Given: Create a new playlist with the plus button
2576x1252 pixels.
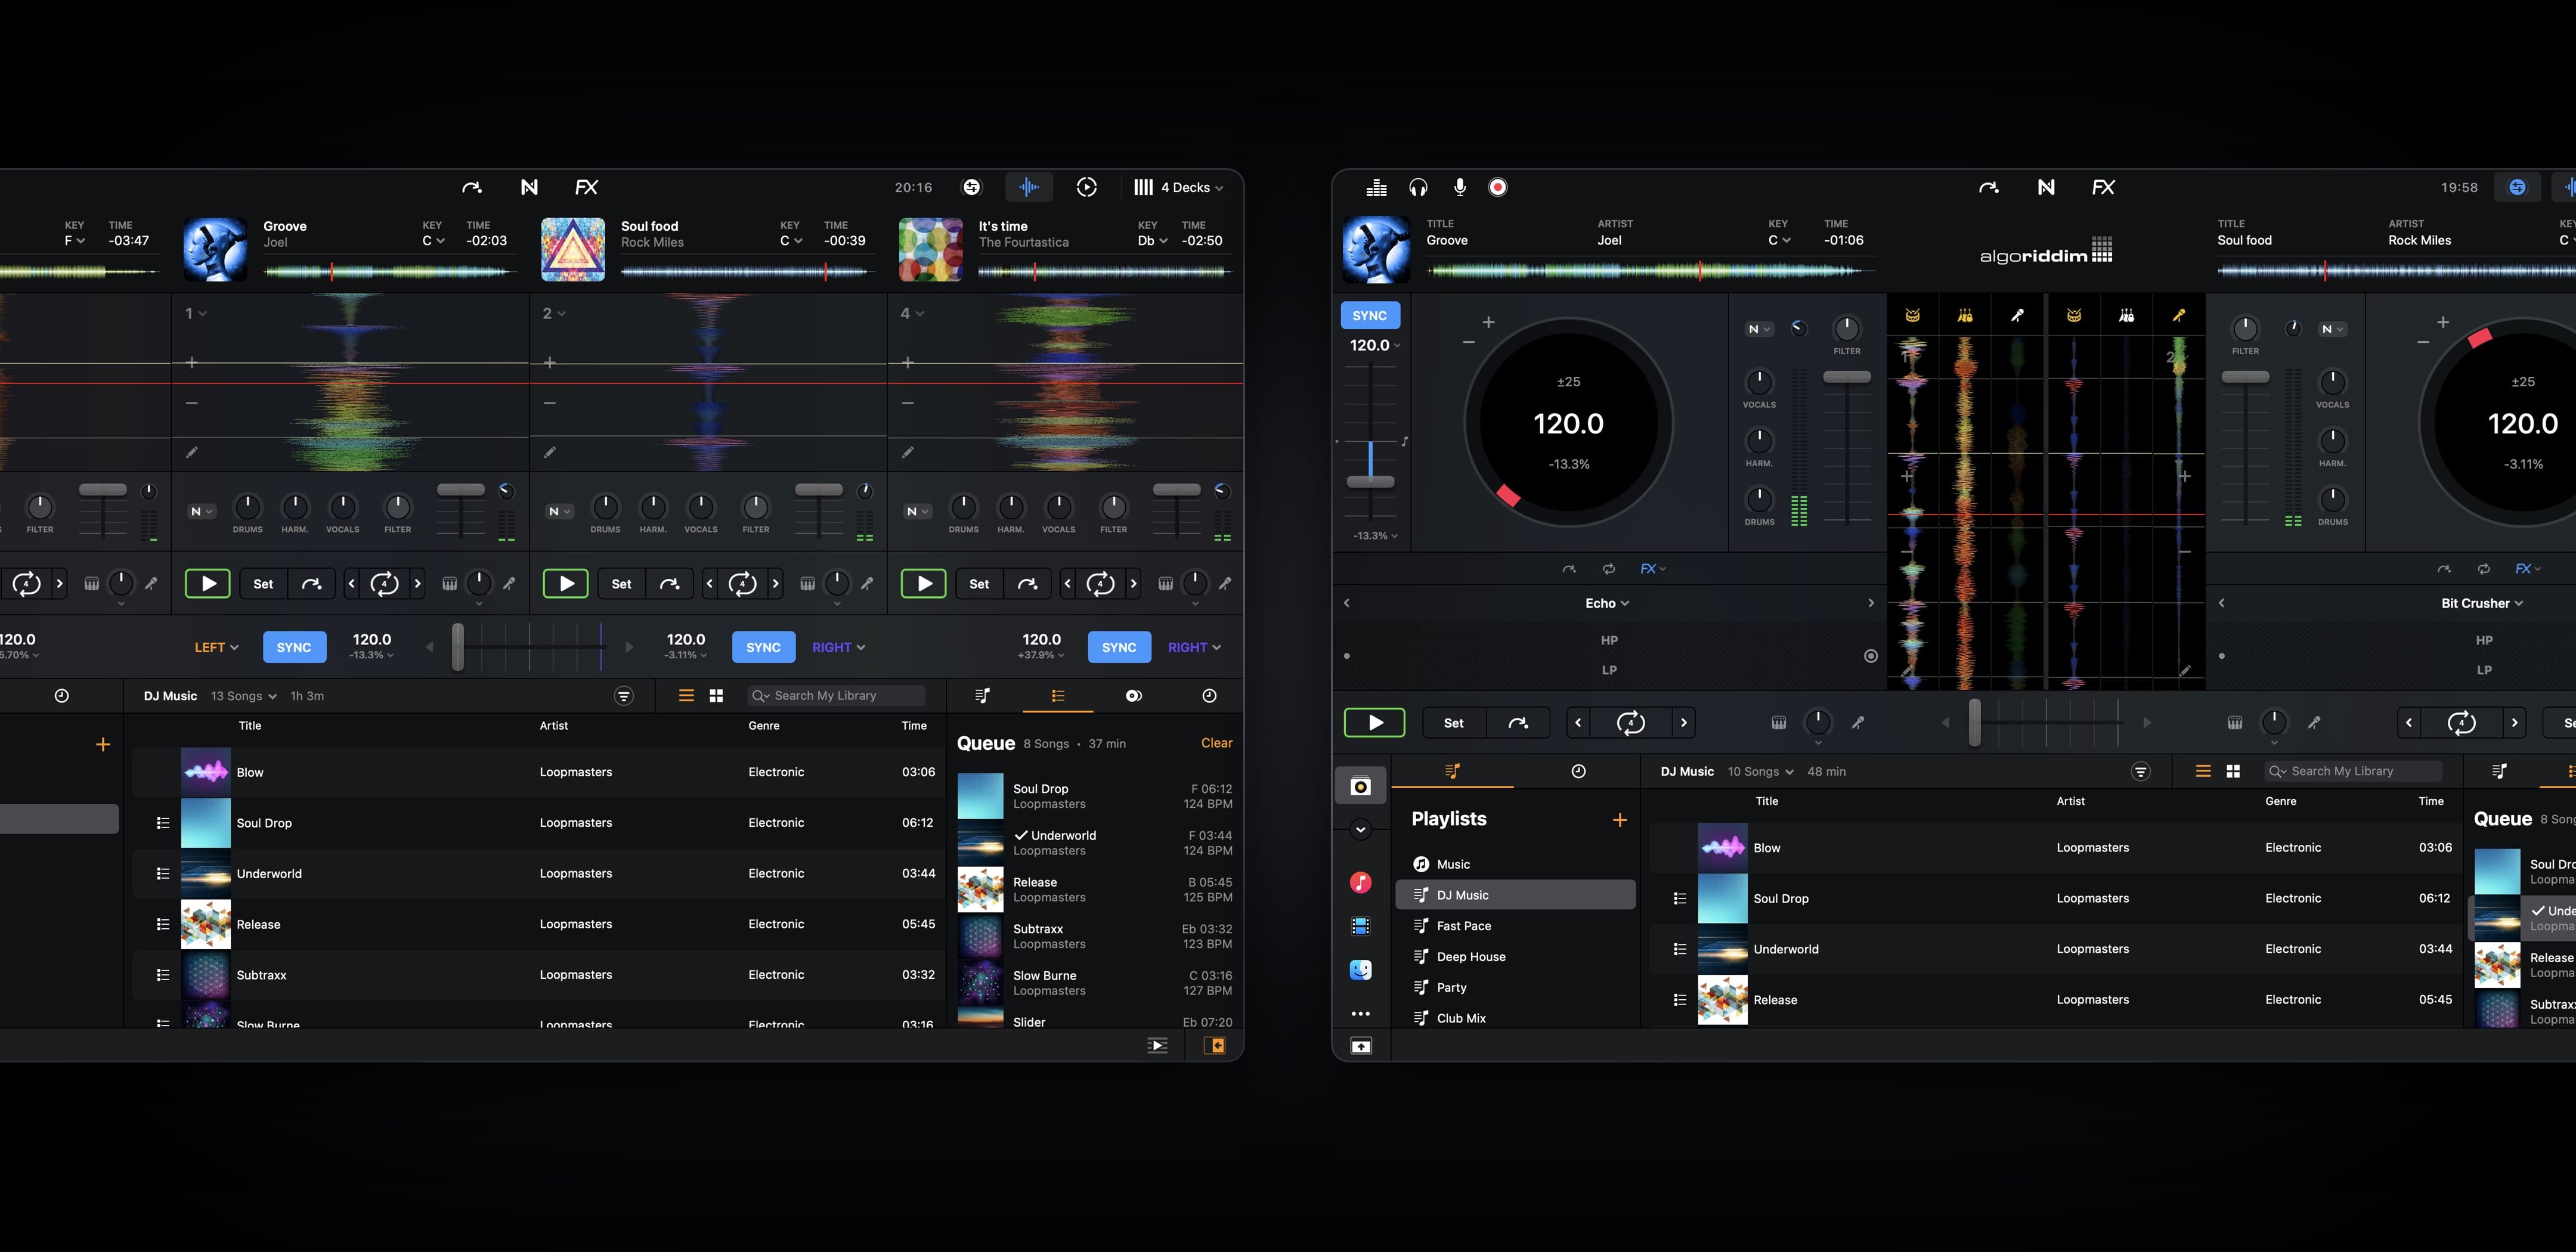Looking at the screenshot, I should tap(1620, 819).
